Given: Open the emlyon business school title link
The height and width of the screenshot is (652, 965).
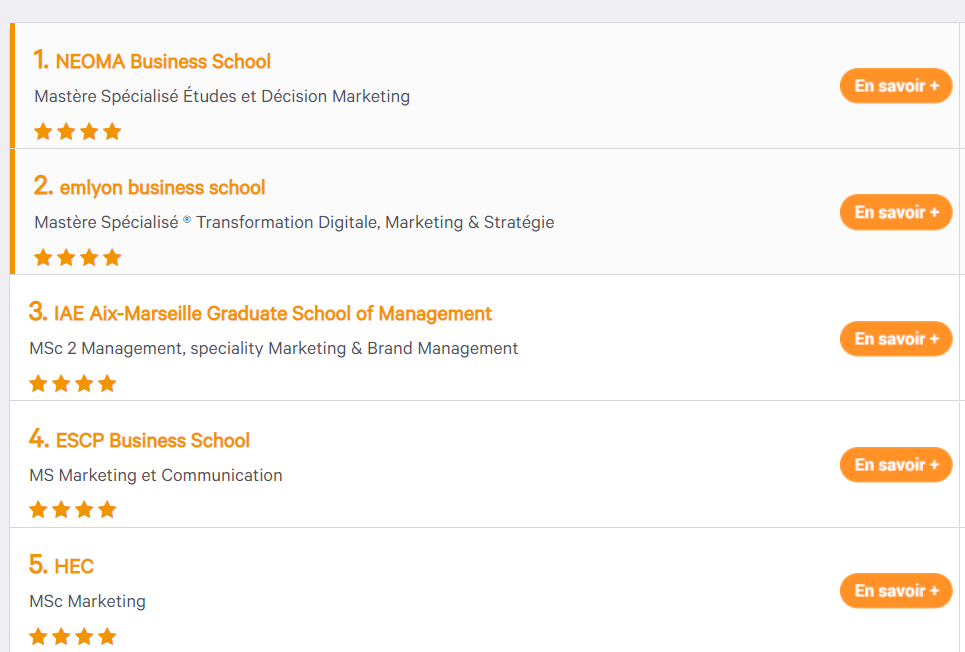Looking at the screenshot, I should click(162, 187).
